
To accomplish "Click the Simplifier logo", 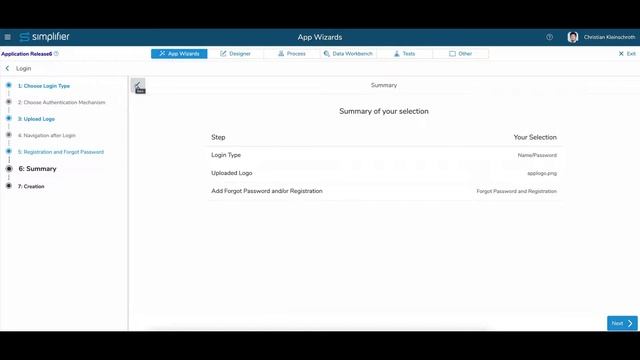I will click(44, 37).
